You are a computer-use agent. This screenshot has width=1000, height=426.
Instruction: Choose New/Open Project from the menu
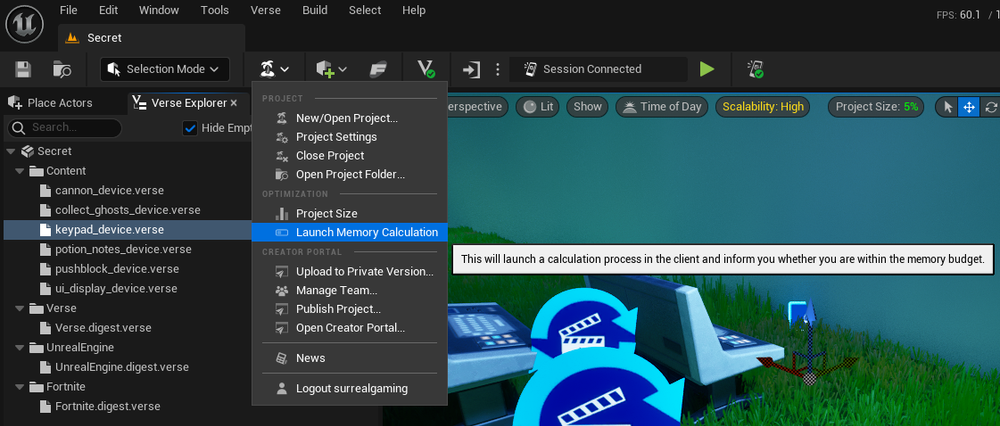(349, 118)
